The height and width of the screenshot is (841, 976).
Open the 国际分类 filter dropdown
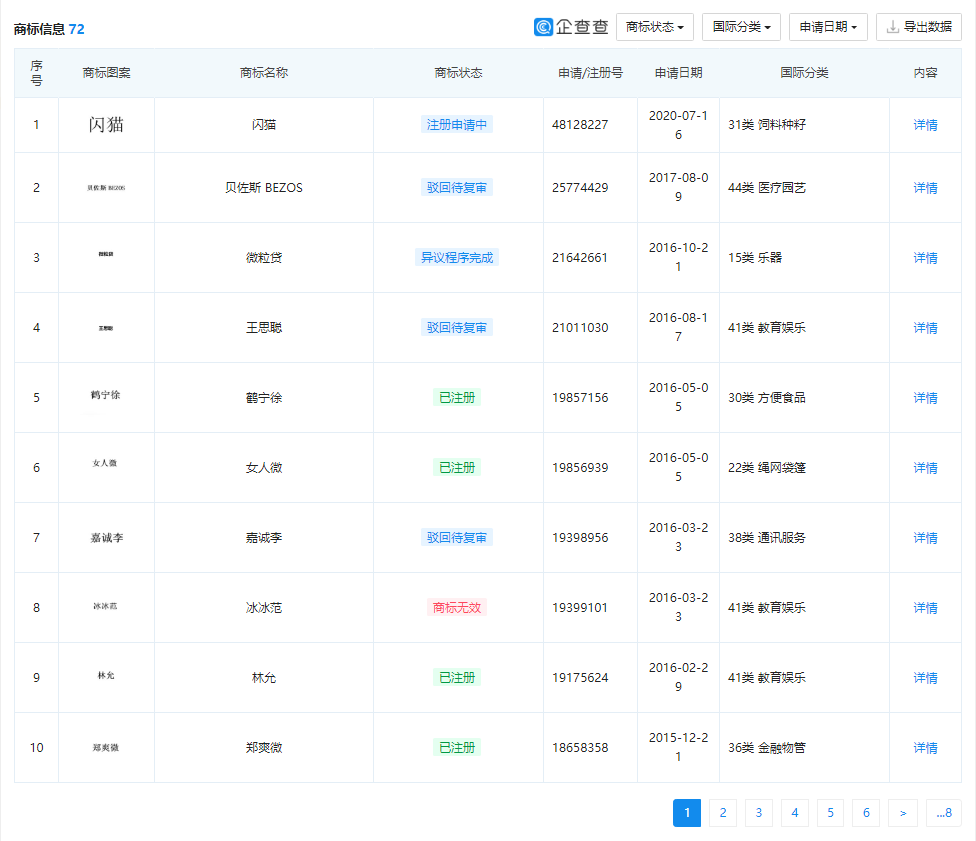tap(741, 27)
